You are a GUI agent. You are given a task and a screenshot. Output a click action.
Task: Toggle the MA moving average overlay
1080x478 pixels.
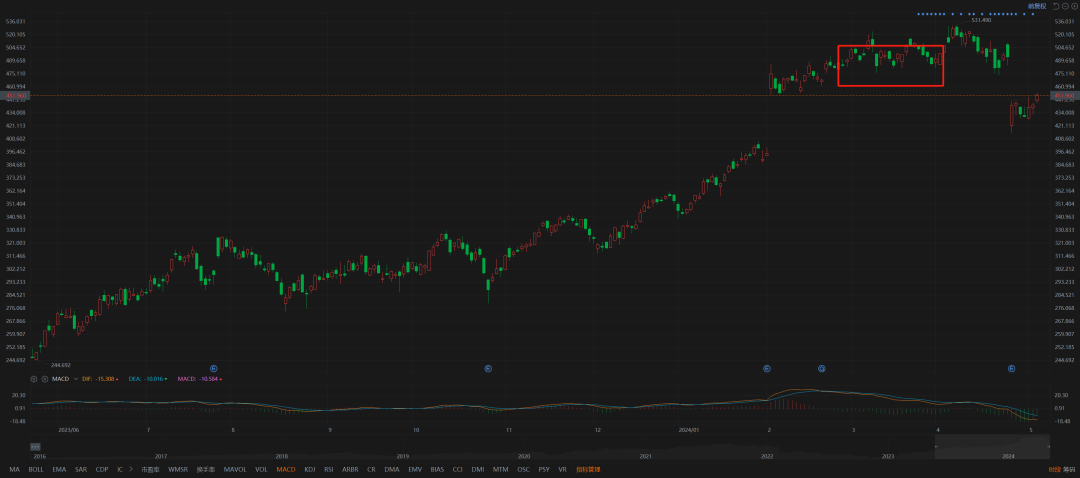pos(14,469)
